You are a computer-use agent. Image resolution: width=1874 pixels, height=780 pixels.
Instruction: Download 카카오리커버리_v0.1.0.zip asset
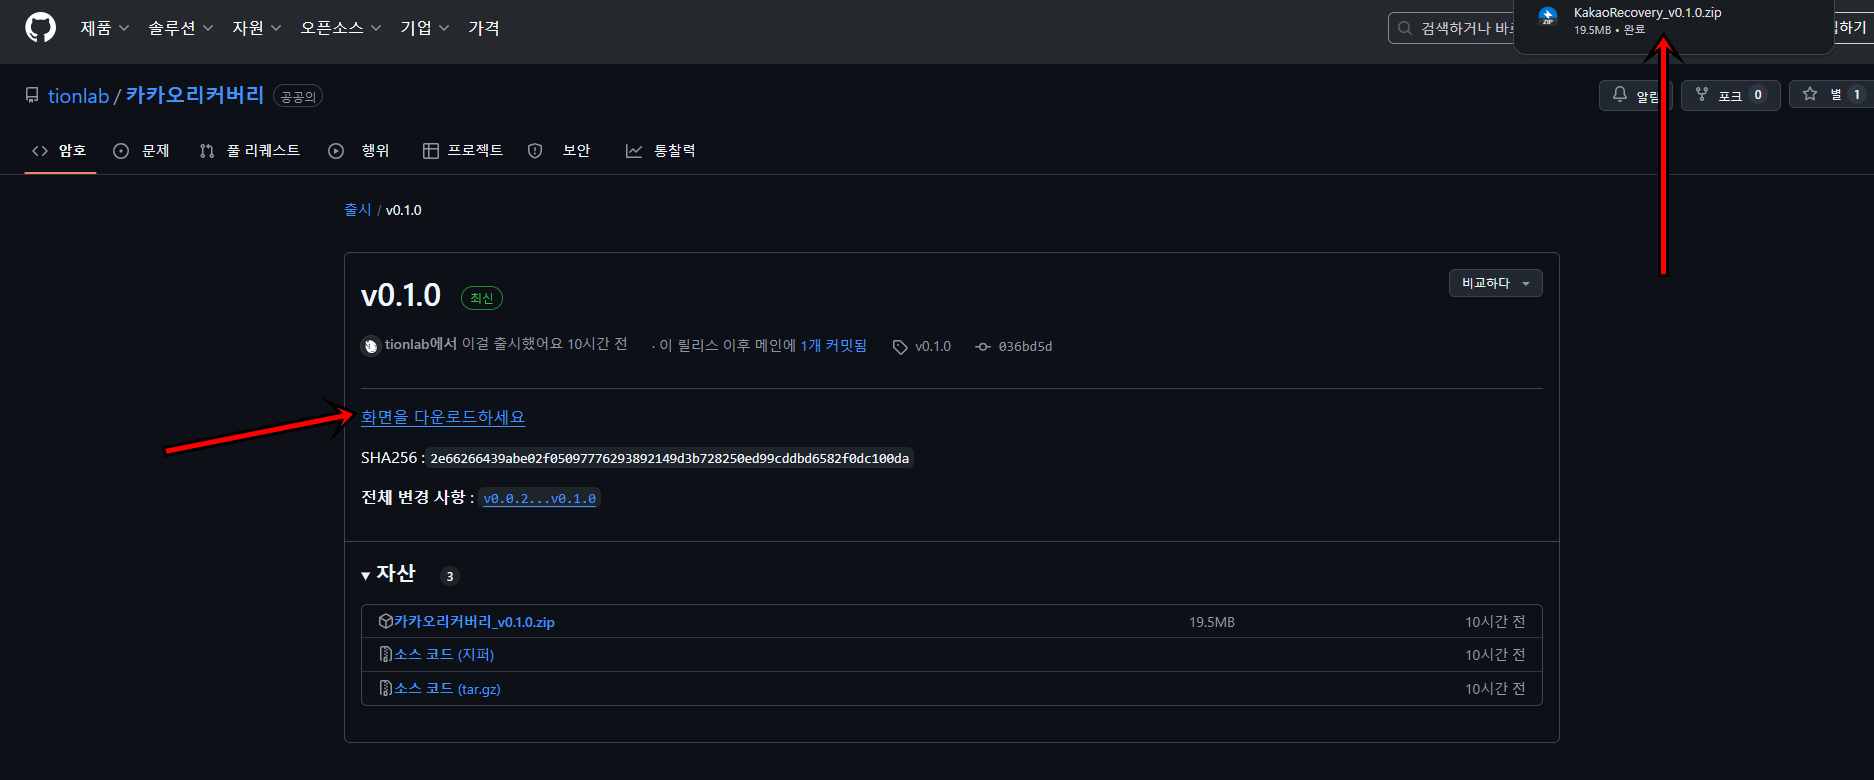(x=474, y=622)
